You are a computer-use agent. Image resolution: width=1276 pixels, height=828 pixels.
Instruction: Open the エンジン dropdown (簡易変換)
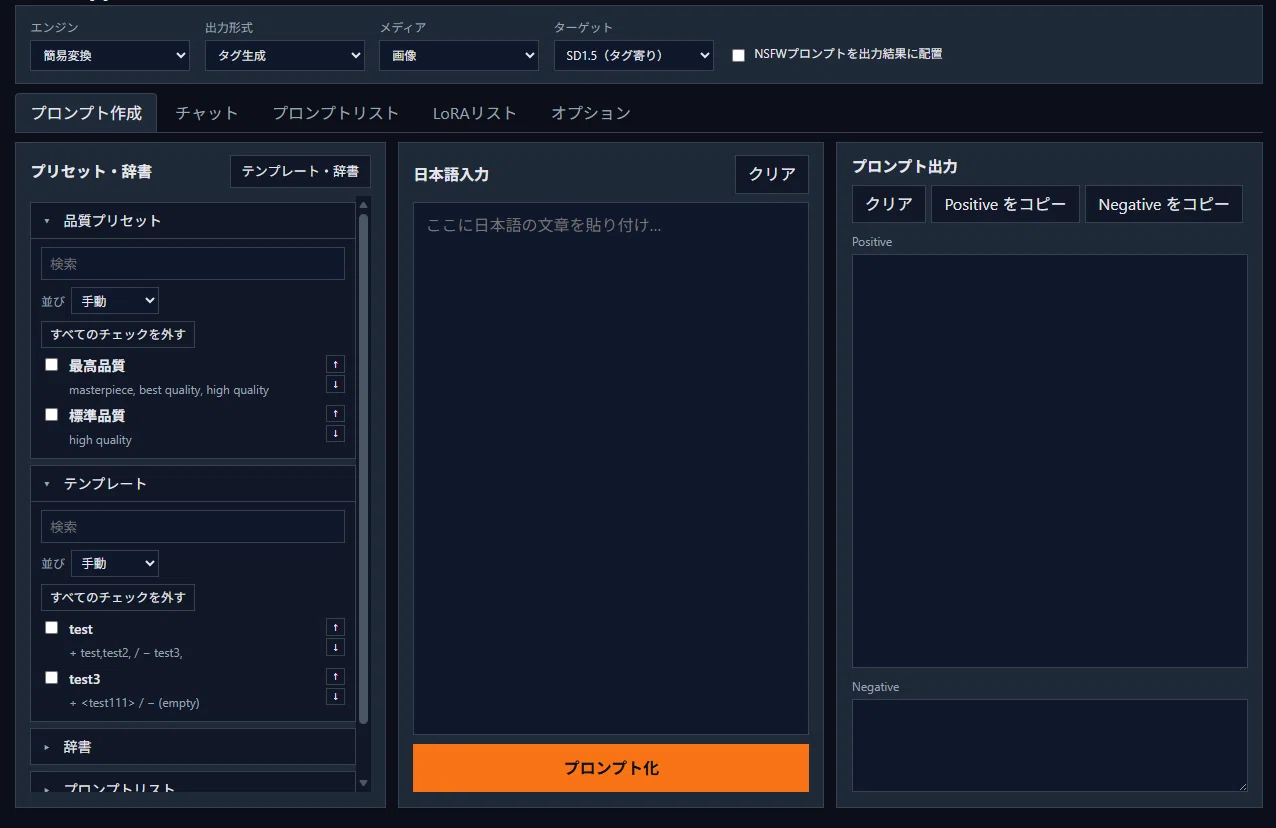coord(110,56)
